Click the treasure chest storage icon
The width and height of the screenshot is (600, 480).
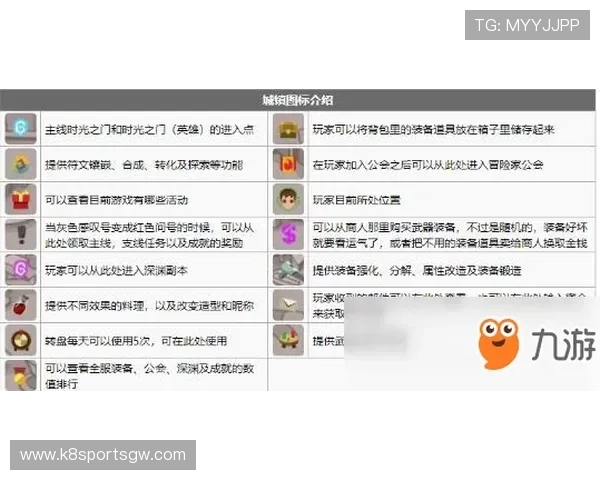288,129
